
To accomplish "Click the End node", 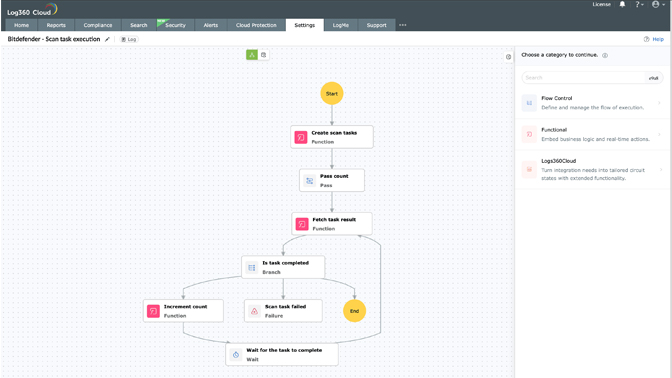I will click(354, 311).
